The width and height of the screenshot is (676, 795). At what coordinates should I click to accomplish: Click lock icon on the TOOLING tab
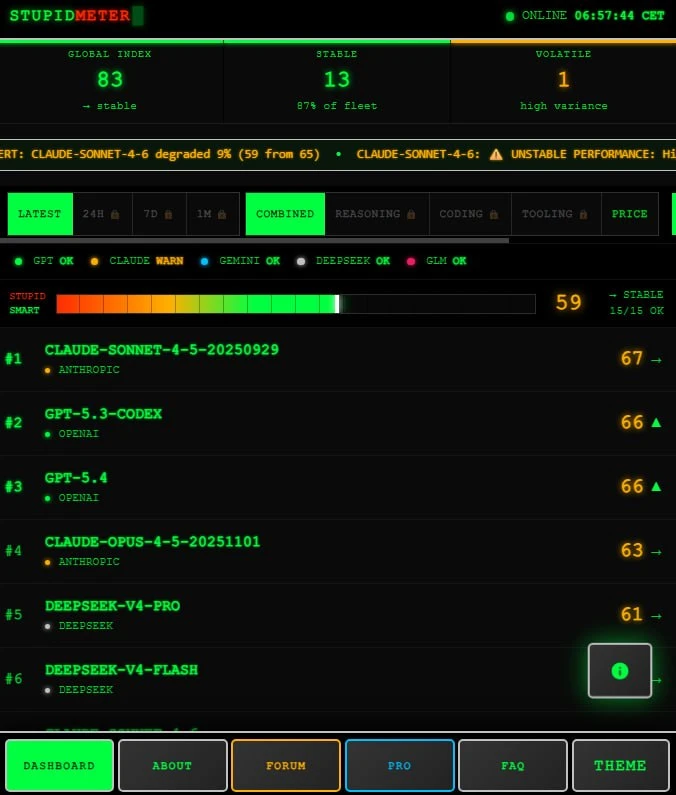click(x=583, y=214)
